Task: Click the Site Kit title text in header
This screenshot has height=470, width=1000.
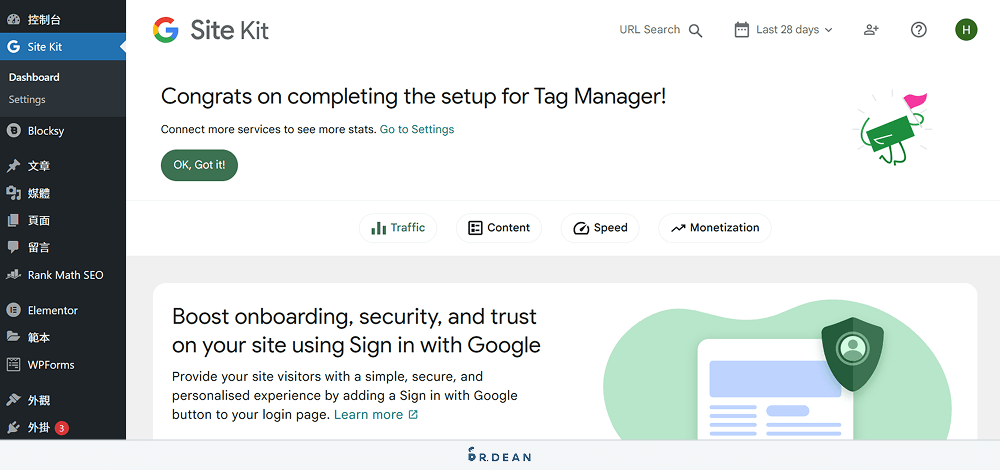Action: (230, 30)
